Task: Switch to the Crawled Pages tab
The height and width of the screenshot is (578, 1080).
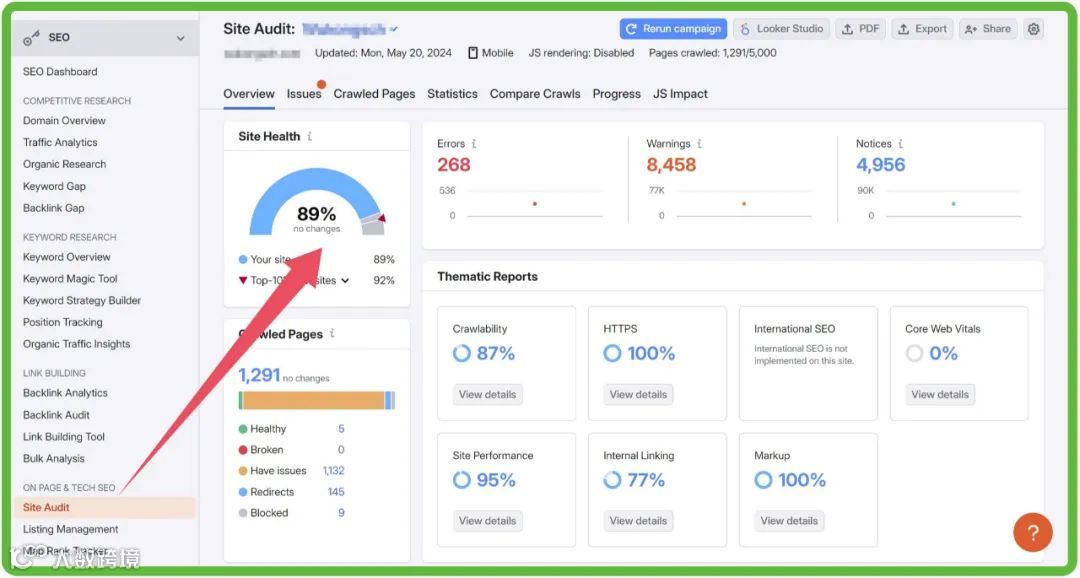Action: (x=374, y=94)
